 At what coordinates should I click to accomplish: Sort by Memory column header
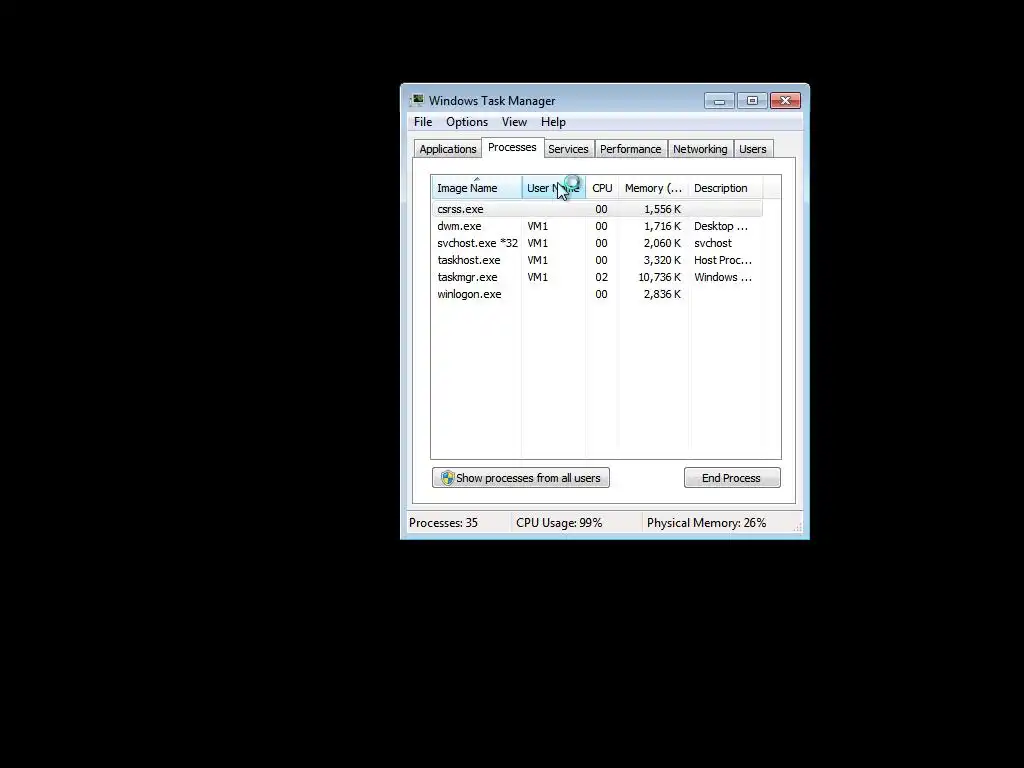[653, 188]
